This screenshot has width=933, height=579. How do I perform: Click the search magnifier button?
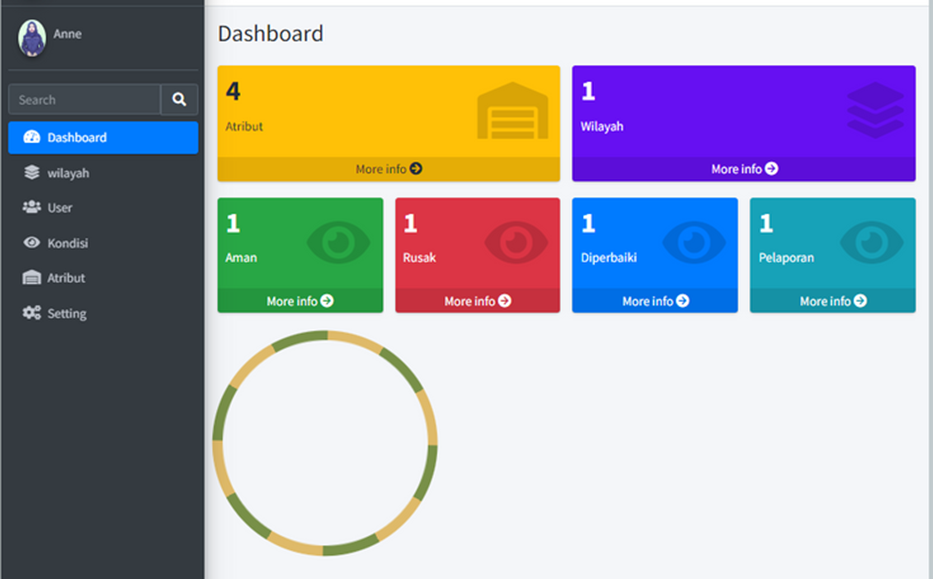pyautogui.click(x=179, y=99)
